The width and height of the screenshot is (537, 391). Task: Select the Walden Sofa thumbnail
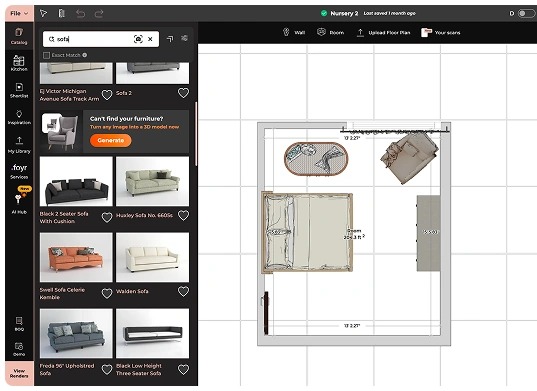point(152,257)
